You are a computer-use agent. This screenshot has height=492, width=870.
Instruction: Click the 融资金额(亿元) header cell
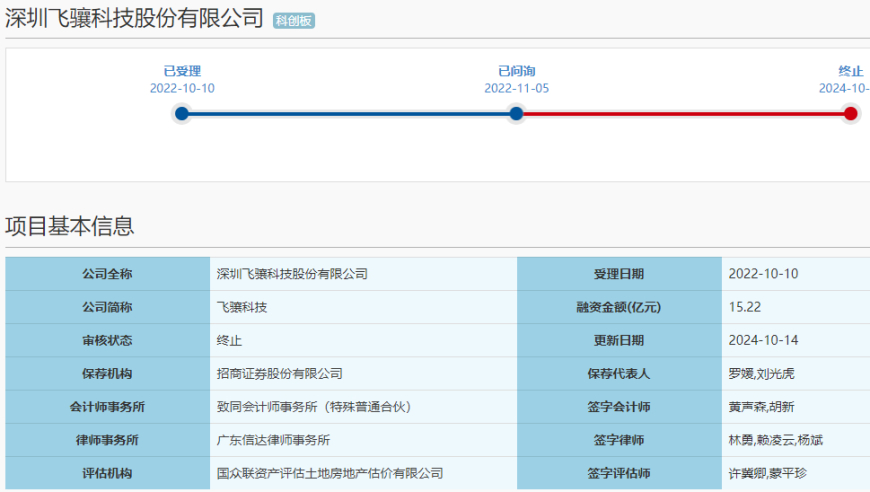[x=619, y=307]
